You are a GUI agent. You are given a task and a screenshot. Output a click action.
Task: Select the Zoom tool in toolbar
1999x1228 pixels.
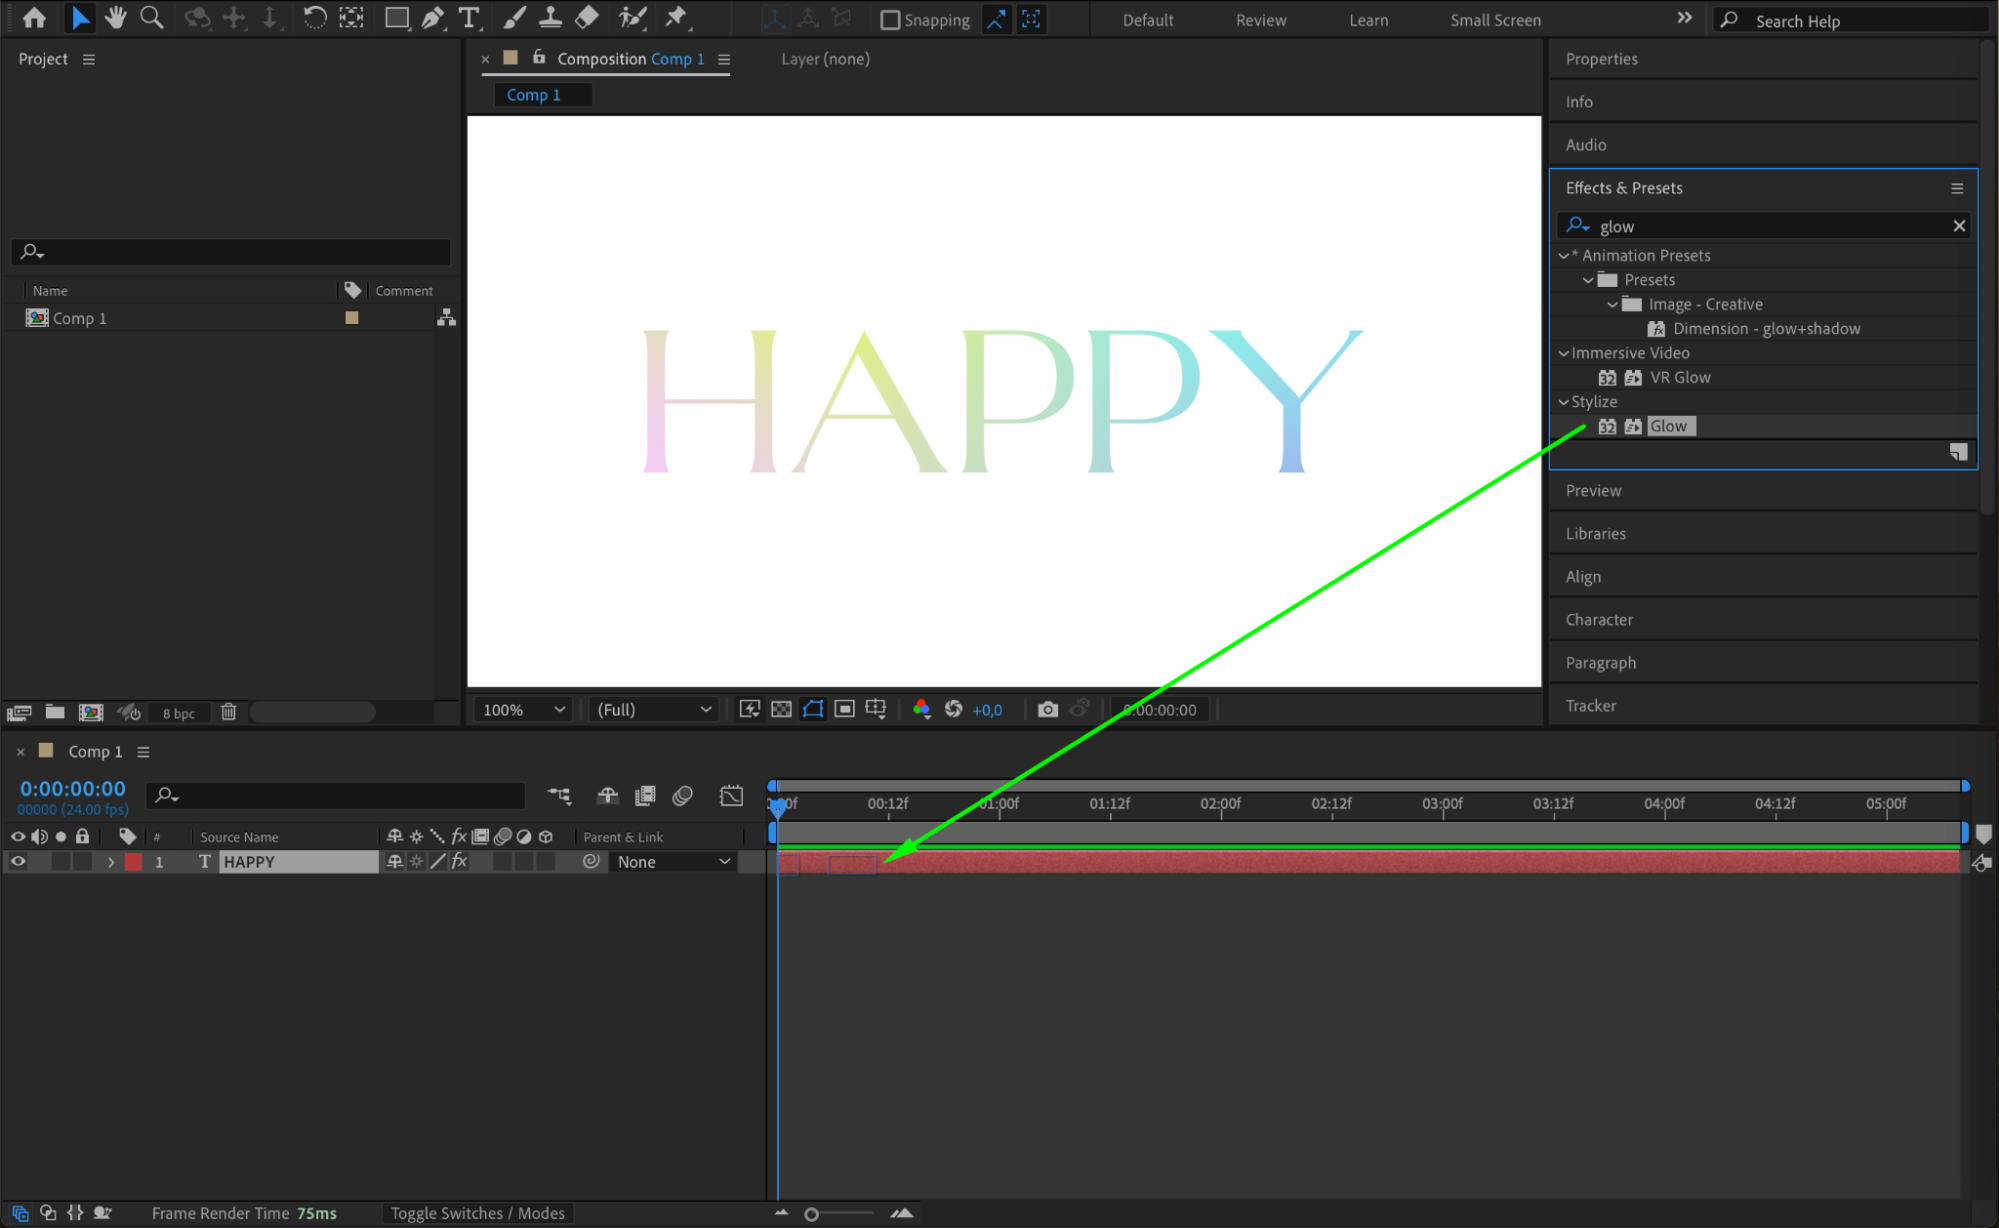point(152,17)
